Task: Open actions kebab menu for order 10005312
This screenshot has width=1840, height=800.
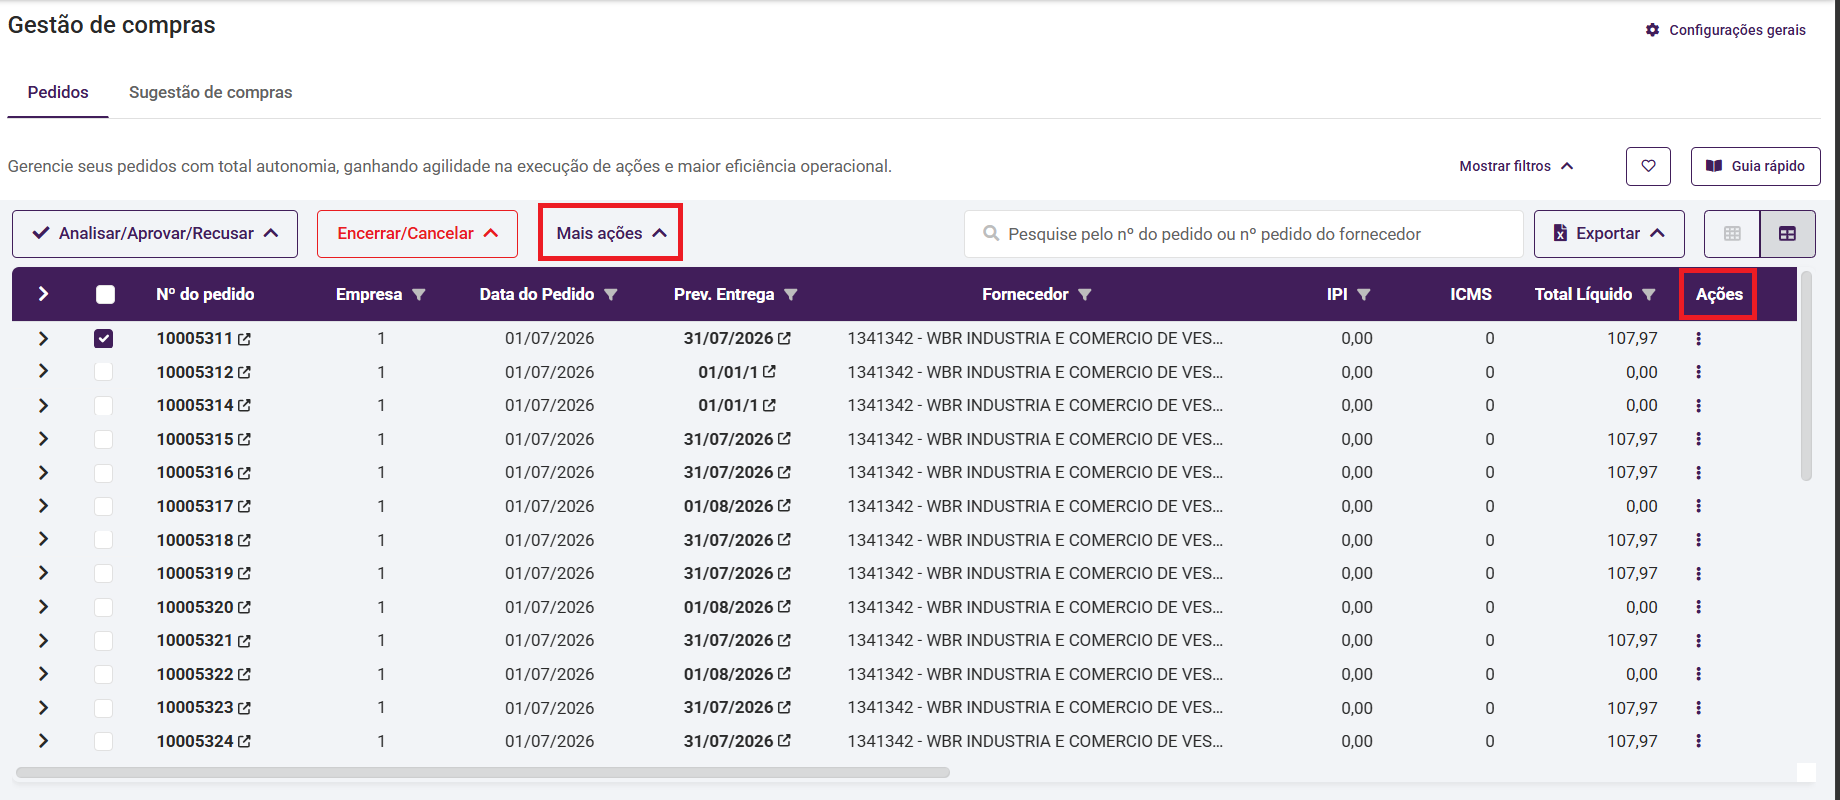Action: pyautogui.click(x=1698, y=372)
